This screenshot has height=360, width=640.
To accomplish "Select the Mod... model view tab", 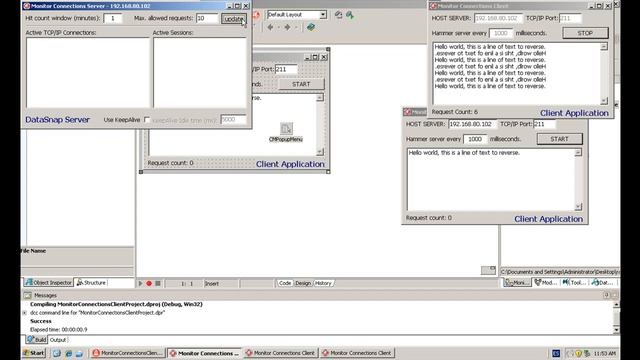I will pyautogui.click(x=546, y=282).
